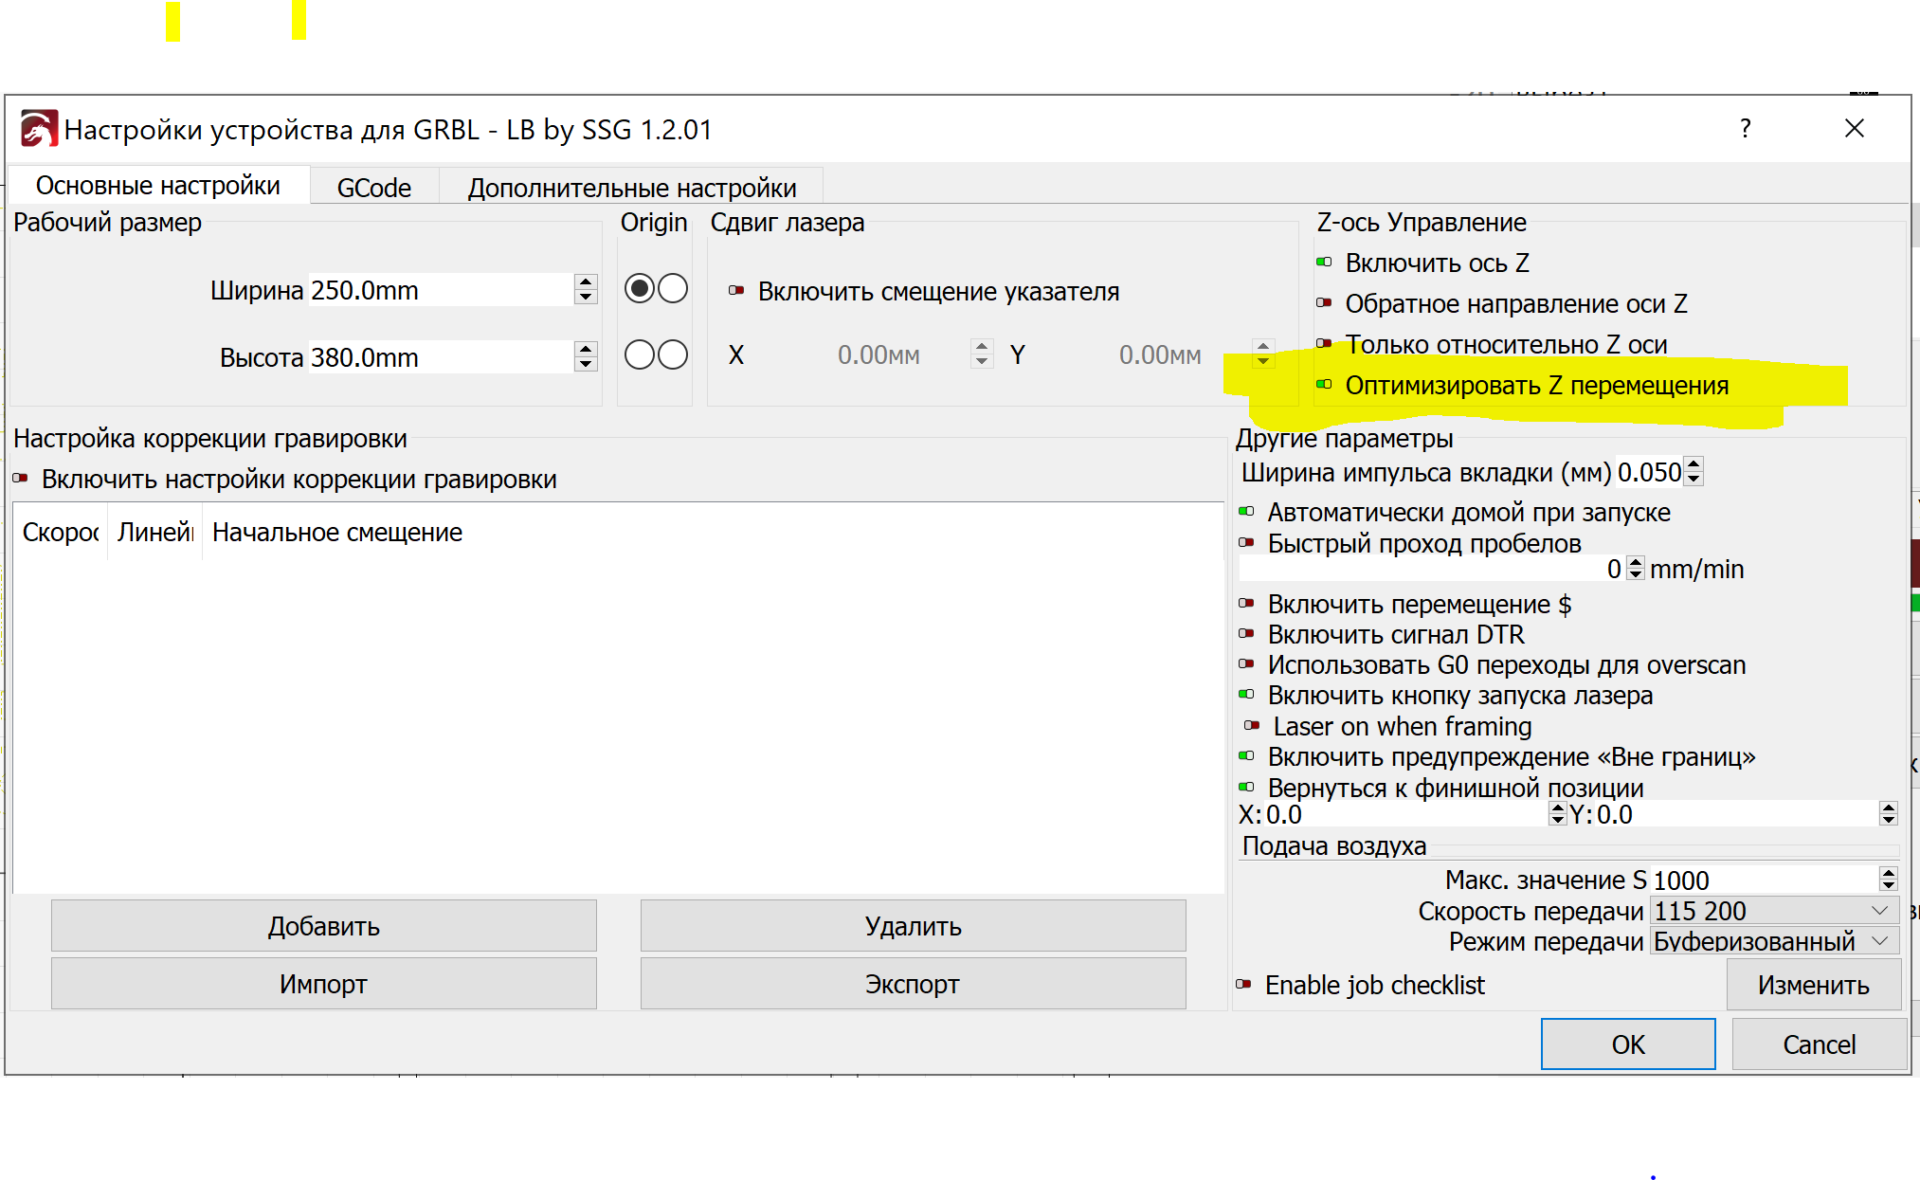Click the Макс. значение S stepper
1920x1180 pixels.
click(1888, 880)
